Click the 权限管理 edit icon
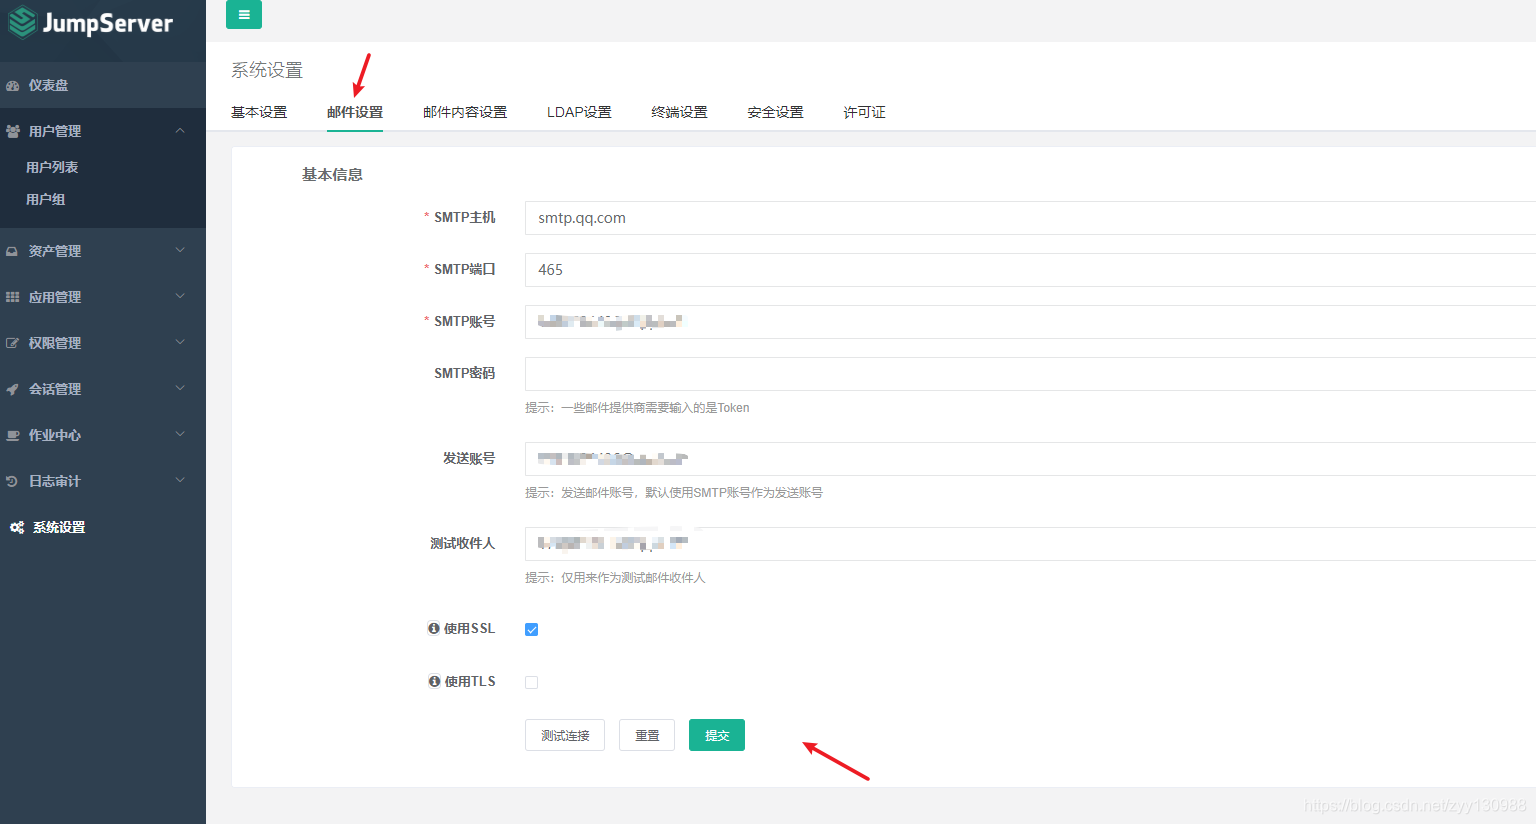The width and height of the screenshot is (1536, 824). coord(12,343)
